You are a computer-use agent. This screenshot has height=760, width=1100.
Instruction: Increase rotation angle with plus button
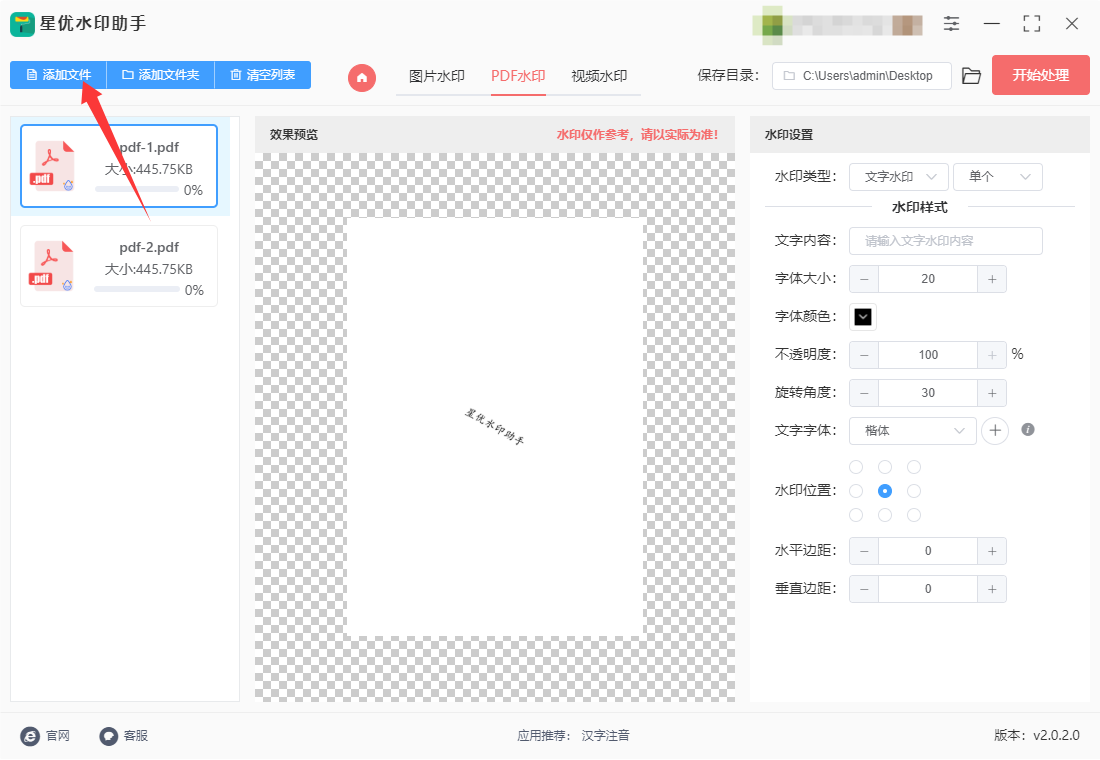992,393
